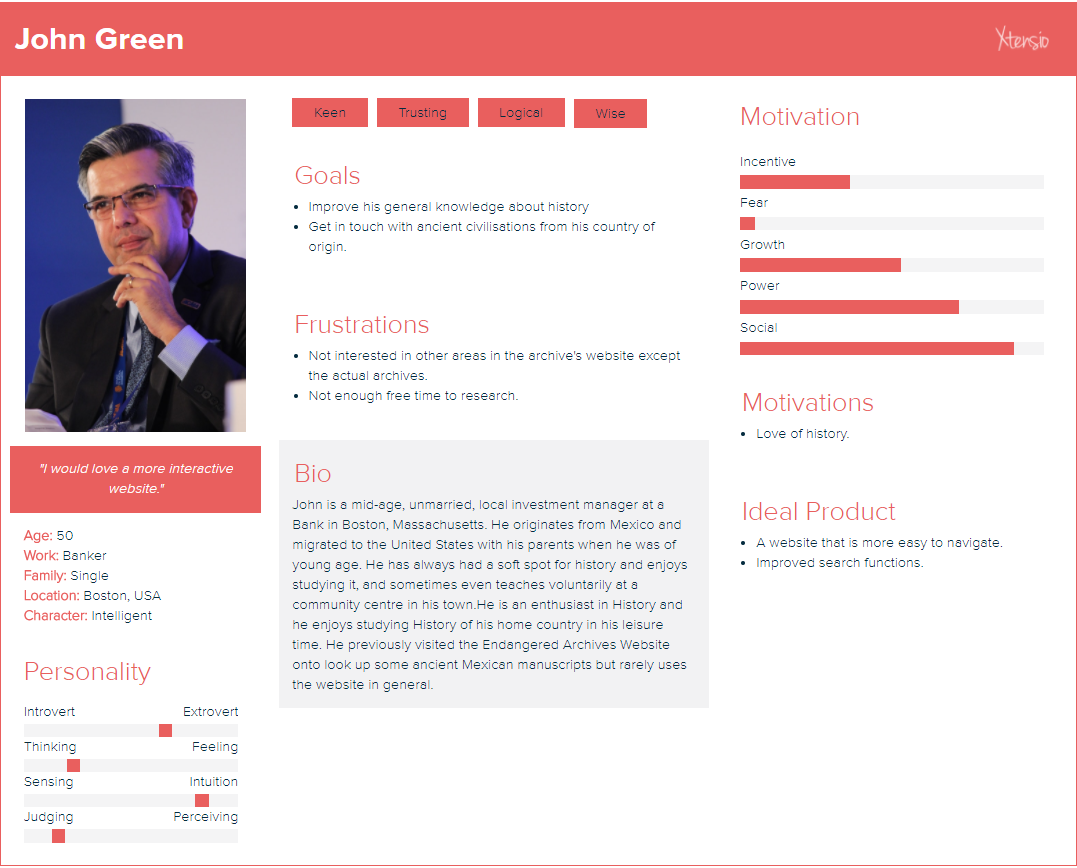The height and width of the screenshot is (868, 1077).
Task: Adjust the Introvert–Extrovert slider marker
Action: click(165, 731)
